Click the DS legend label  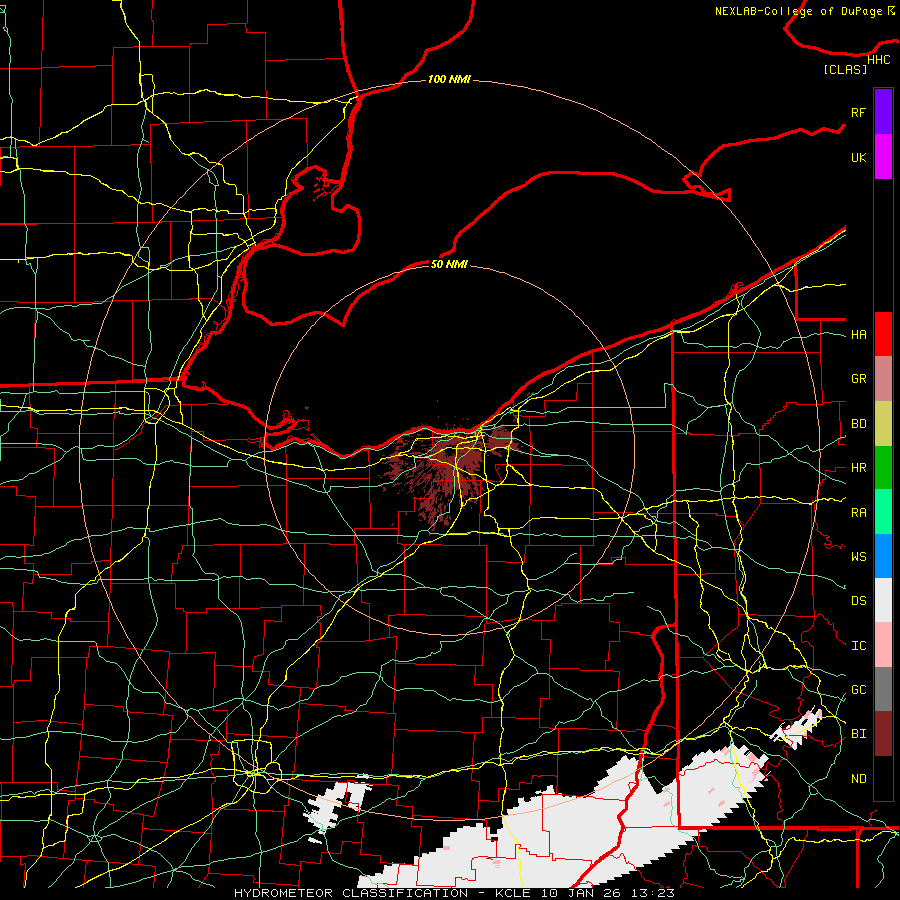[858, 600]
